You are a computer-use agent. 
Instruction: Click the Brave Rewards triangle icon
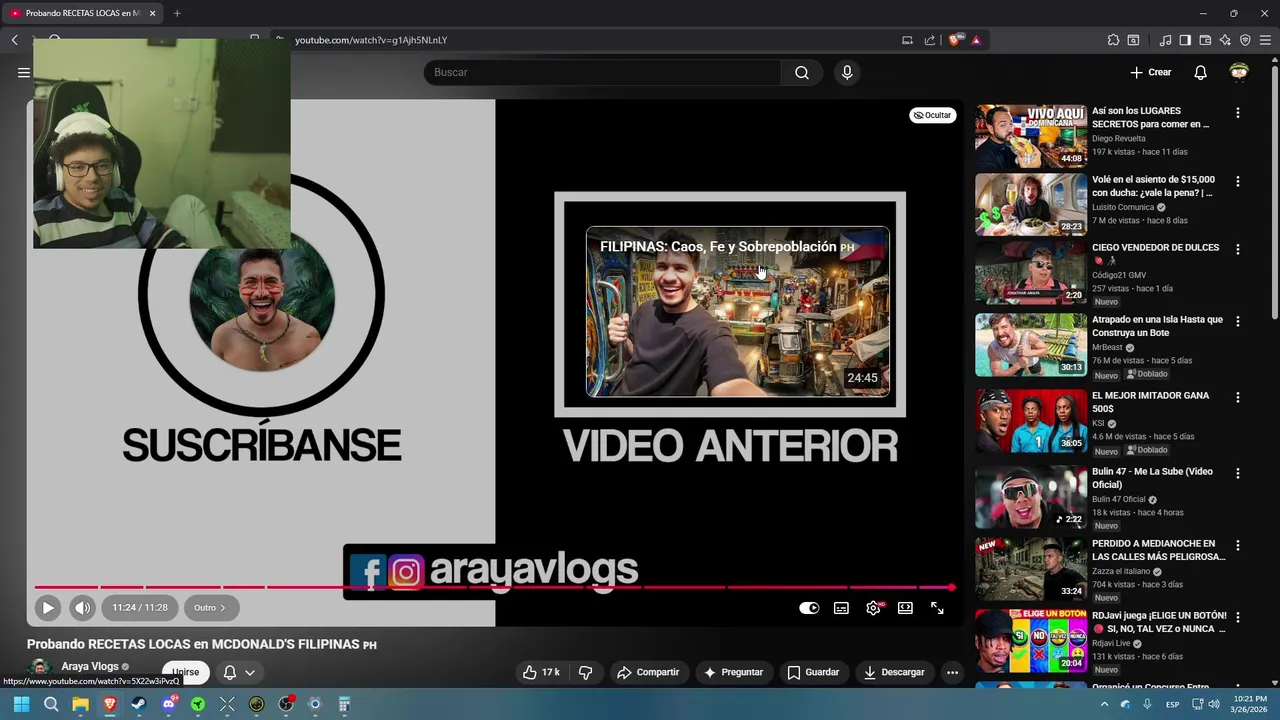coord(976,40)
